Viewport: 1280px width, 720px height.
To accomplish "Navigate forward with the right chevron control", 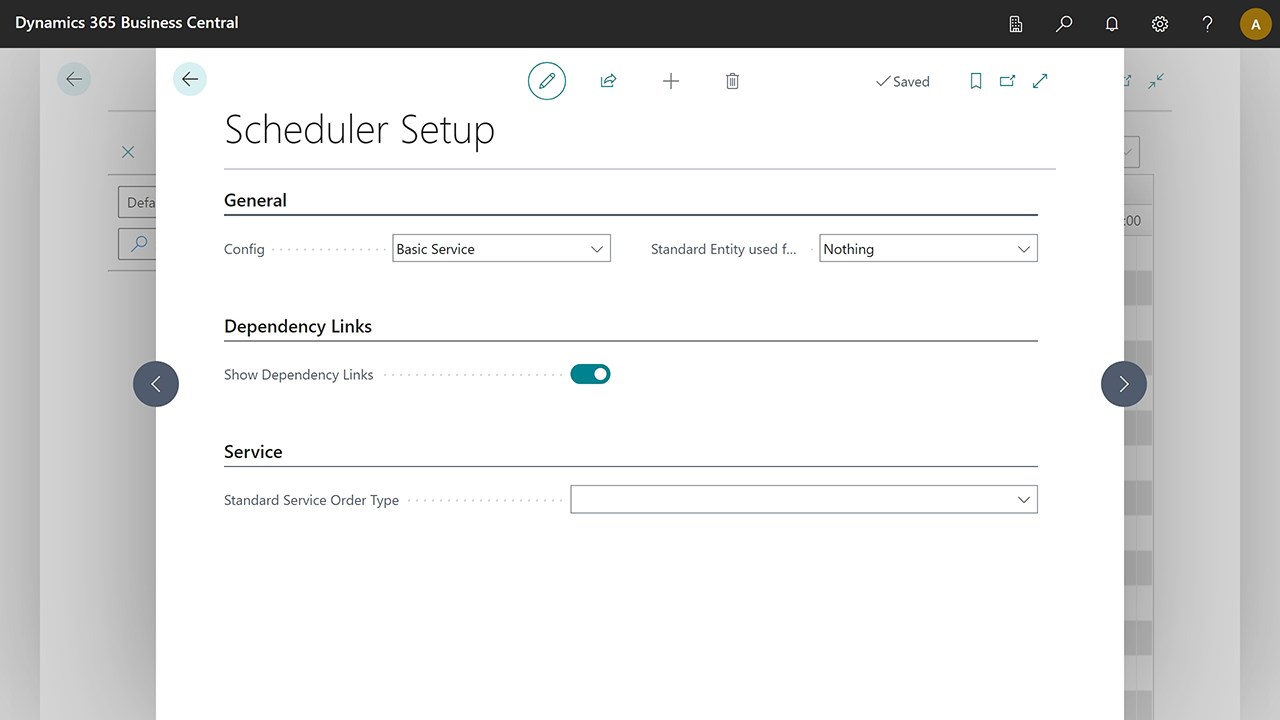I will (x=1123, y=383).
